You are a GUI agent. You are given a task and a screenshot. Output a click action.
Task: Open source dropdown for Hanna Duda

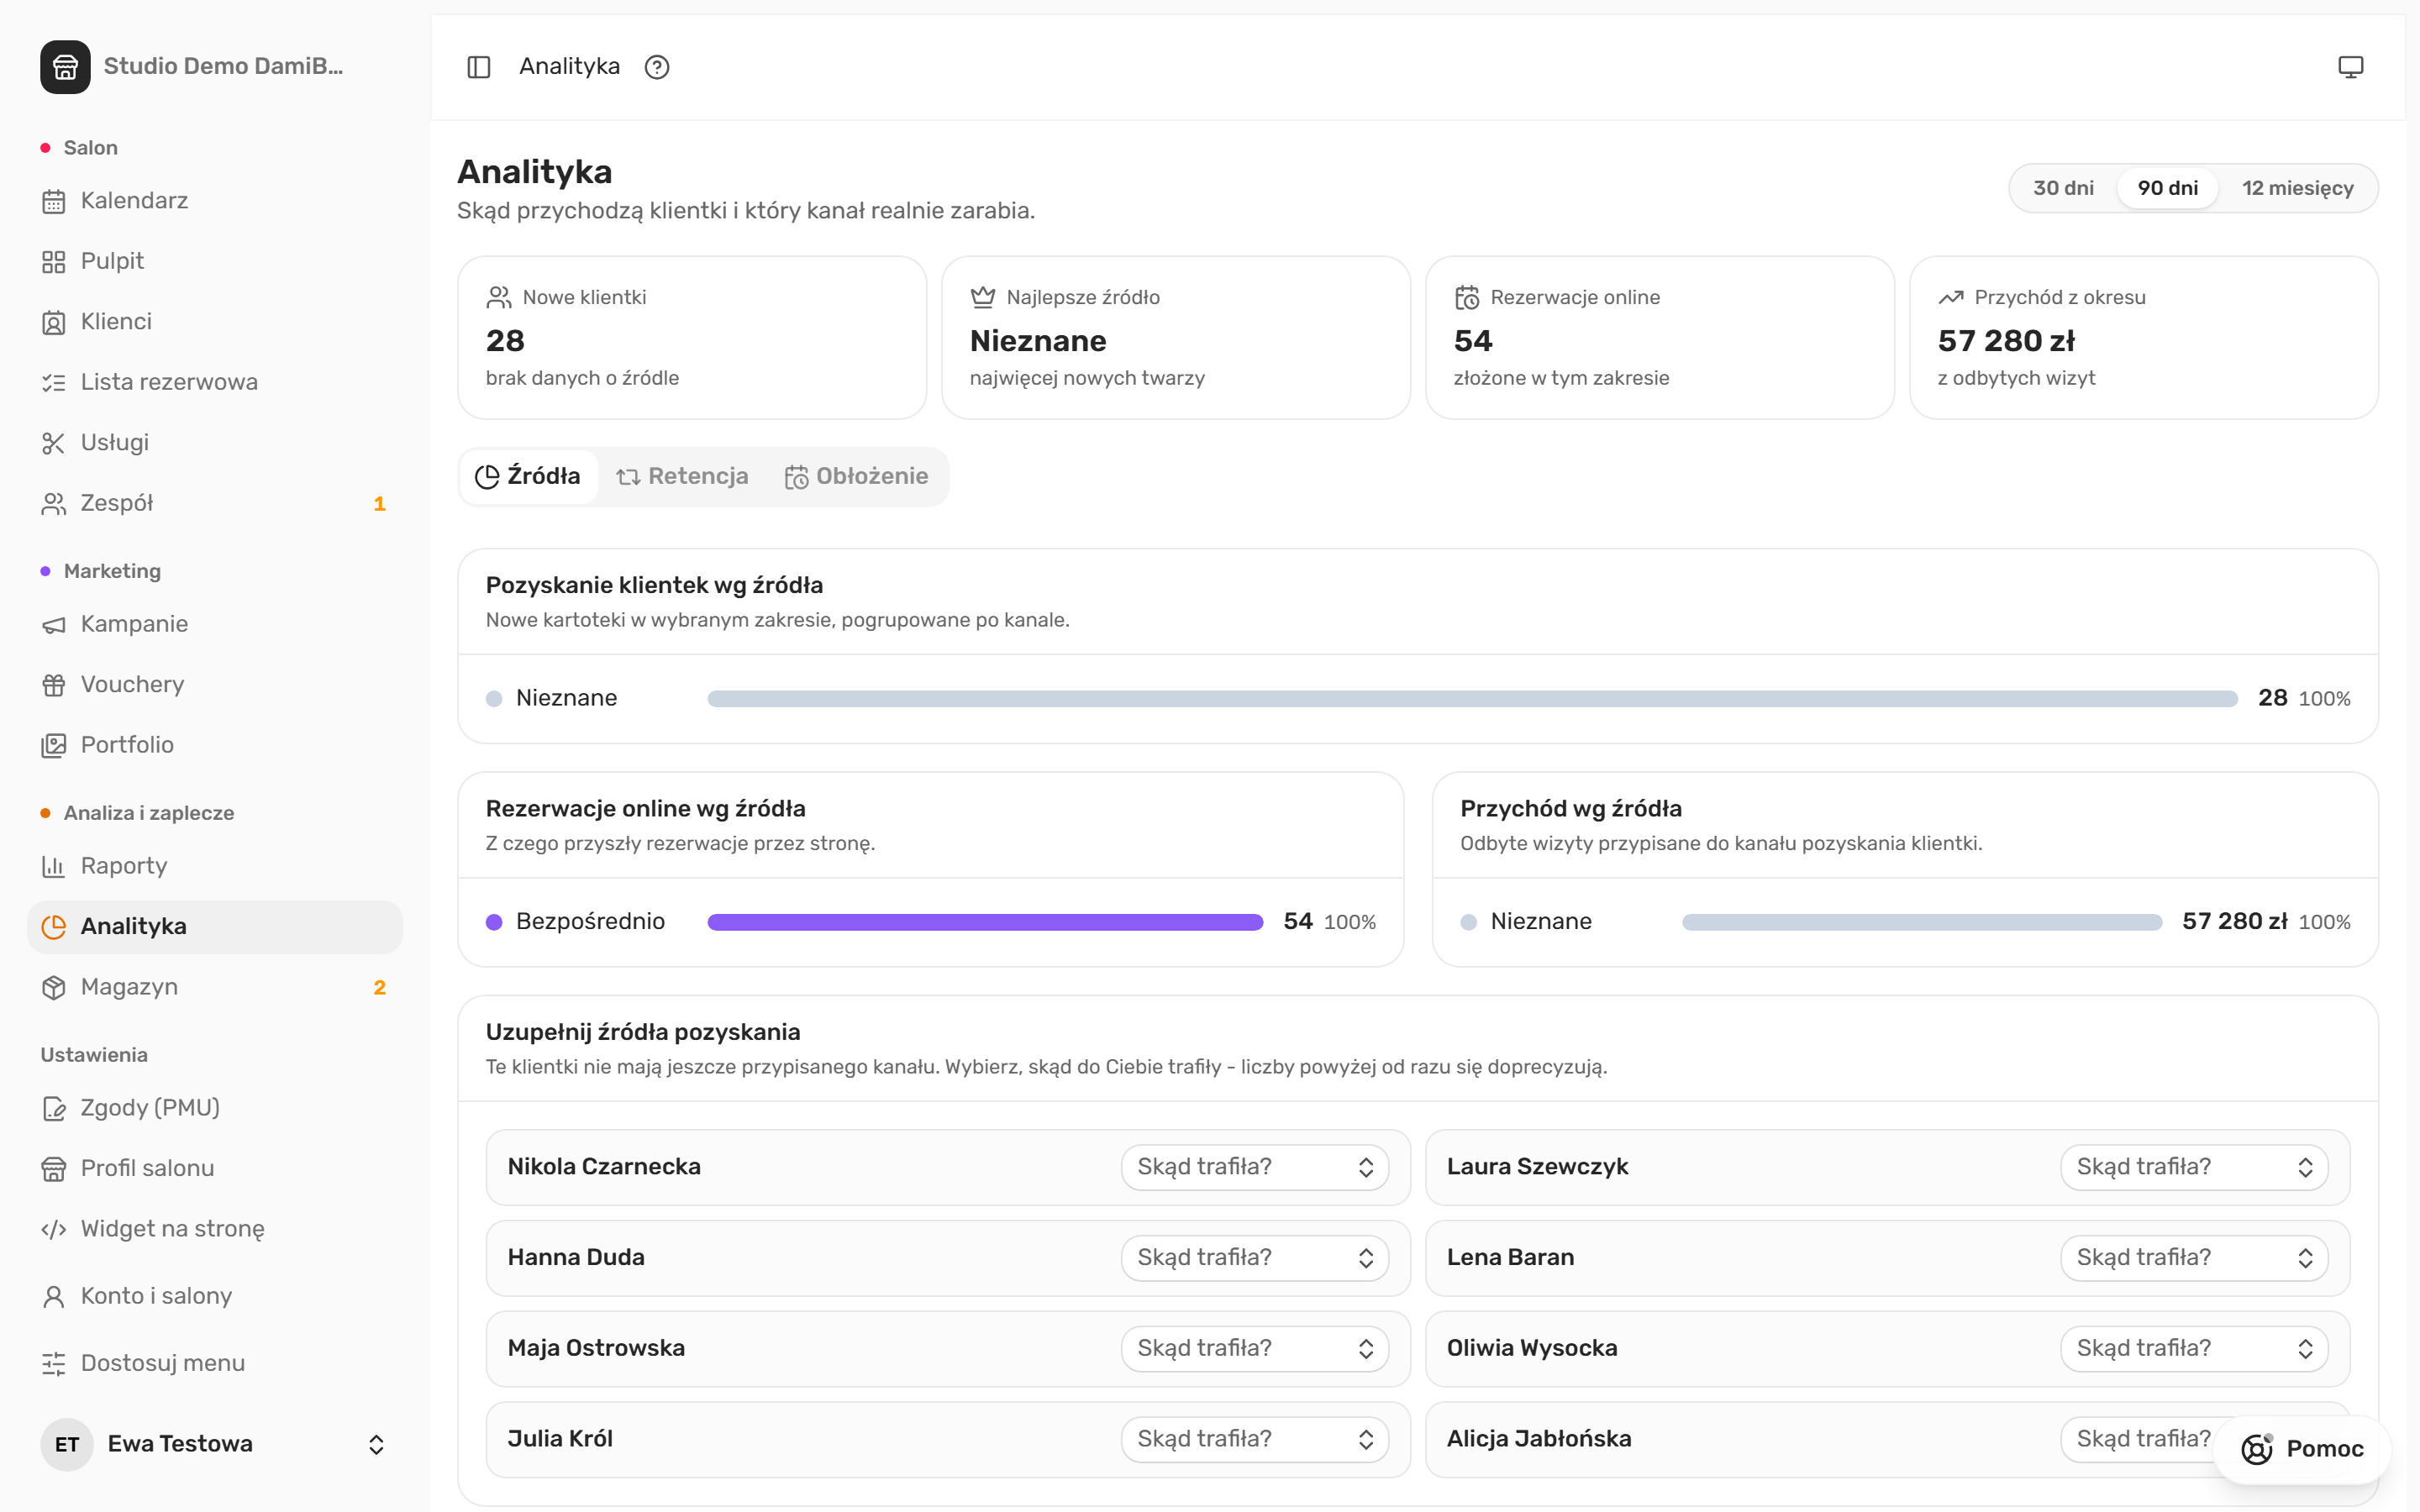1255,1258
